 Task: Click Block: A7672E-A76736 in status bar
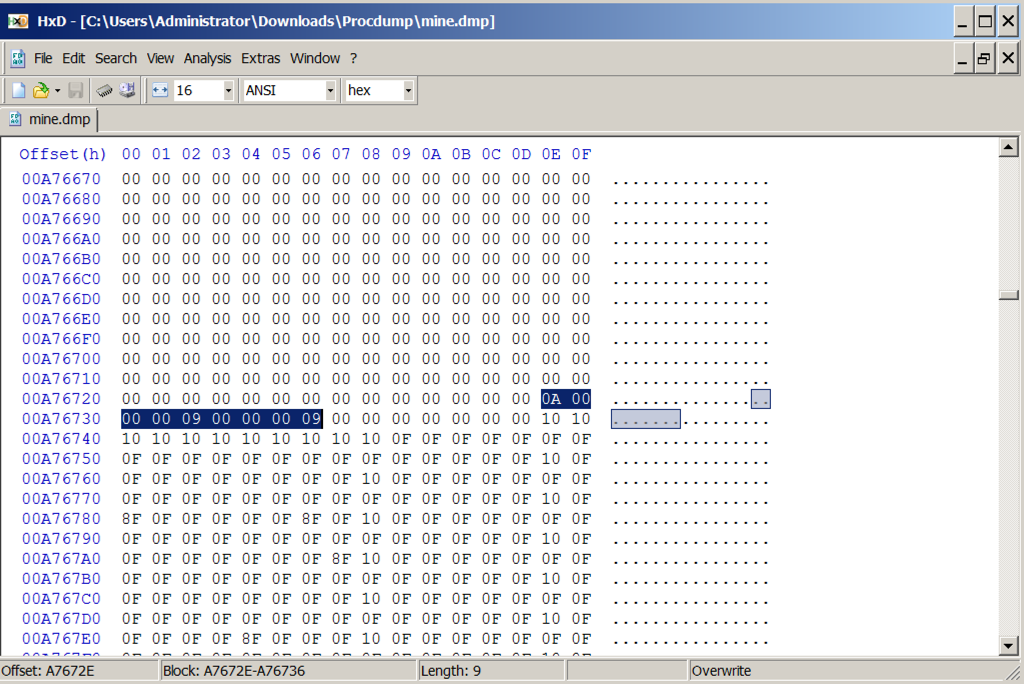pyautogui.click(x=233, y=671)
